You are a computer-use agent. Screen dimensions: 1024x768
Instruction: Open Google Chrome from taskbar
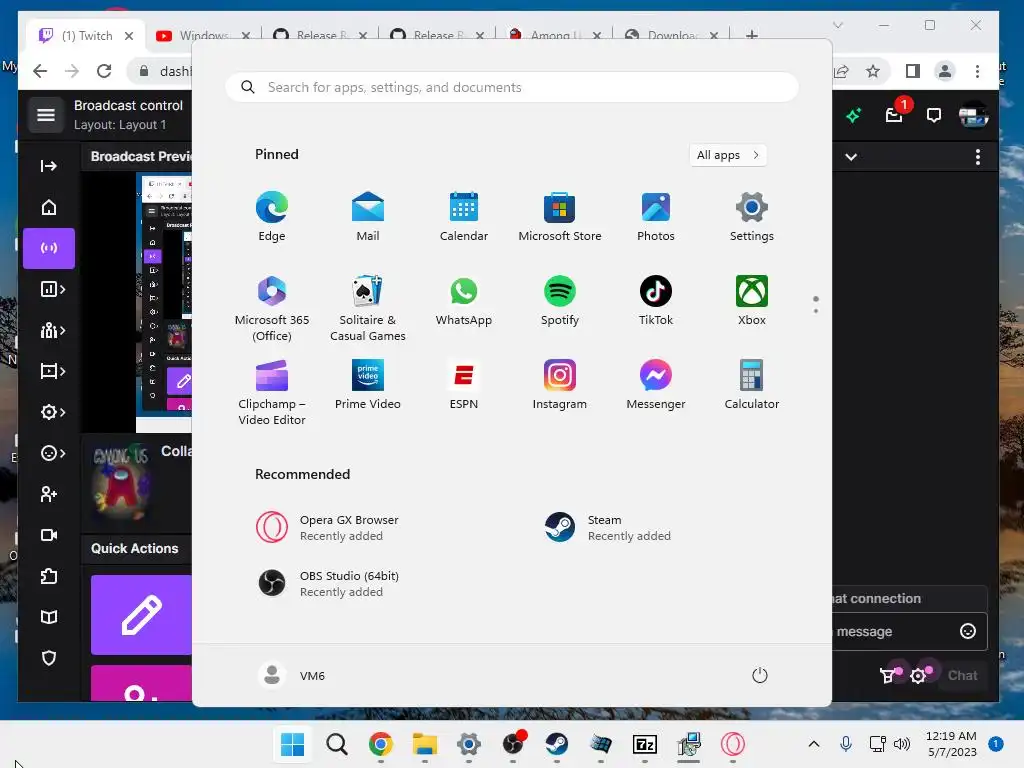(381, 744)
